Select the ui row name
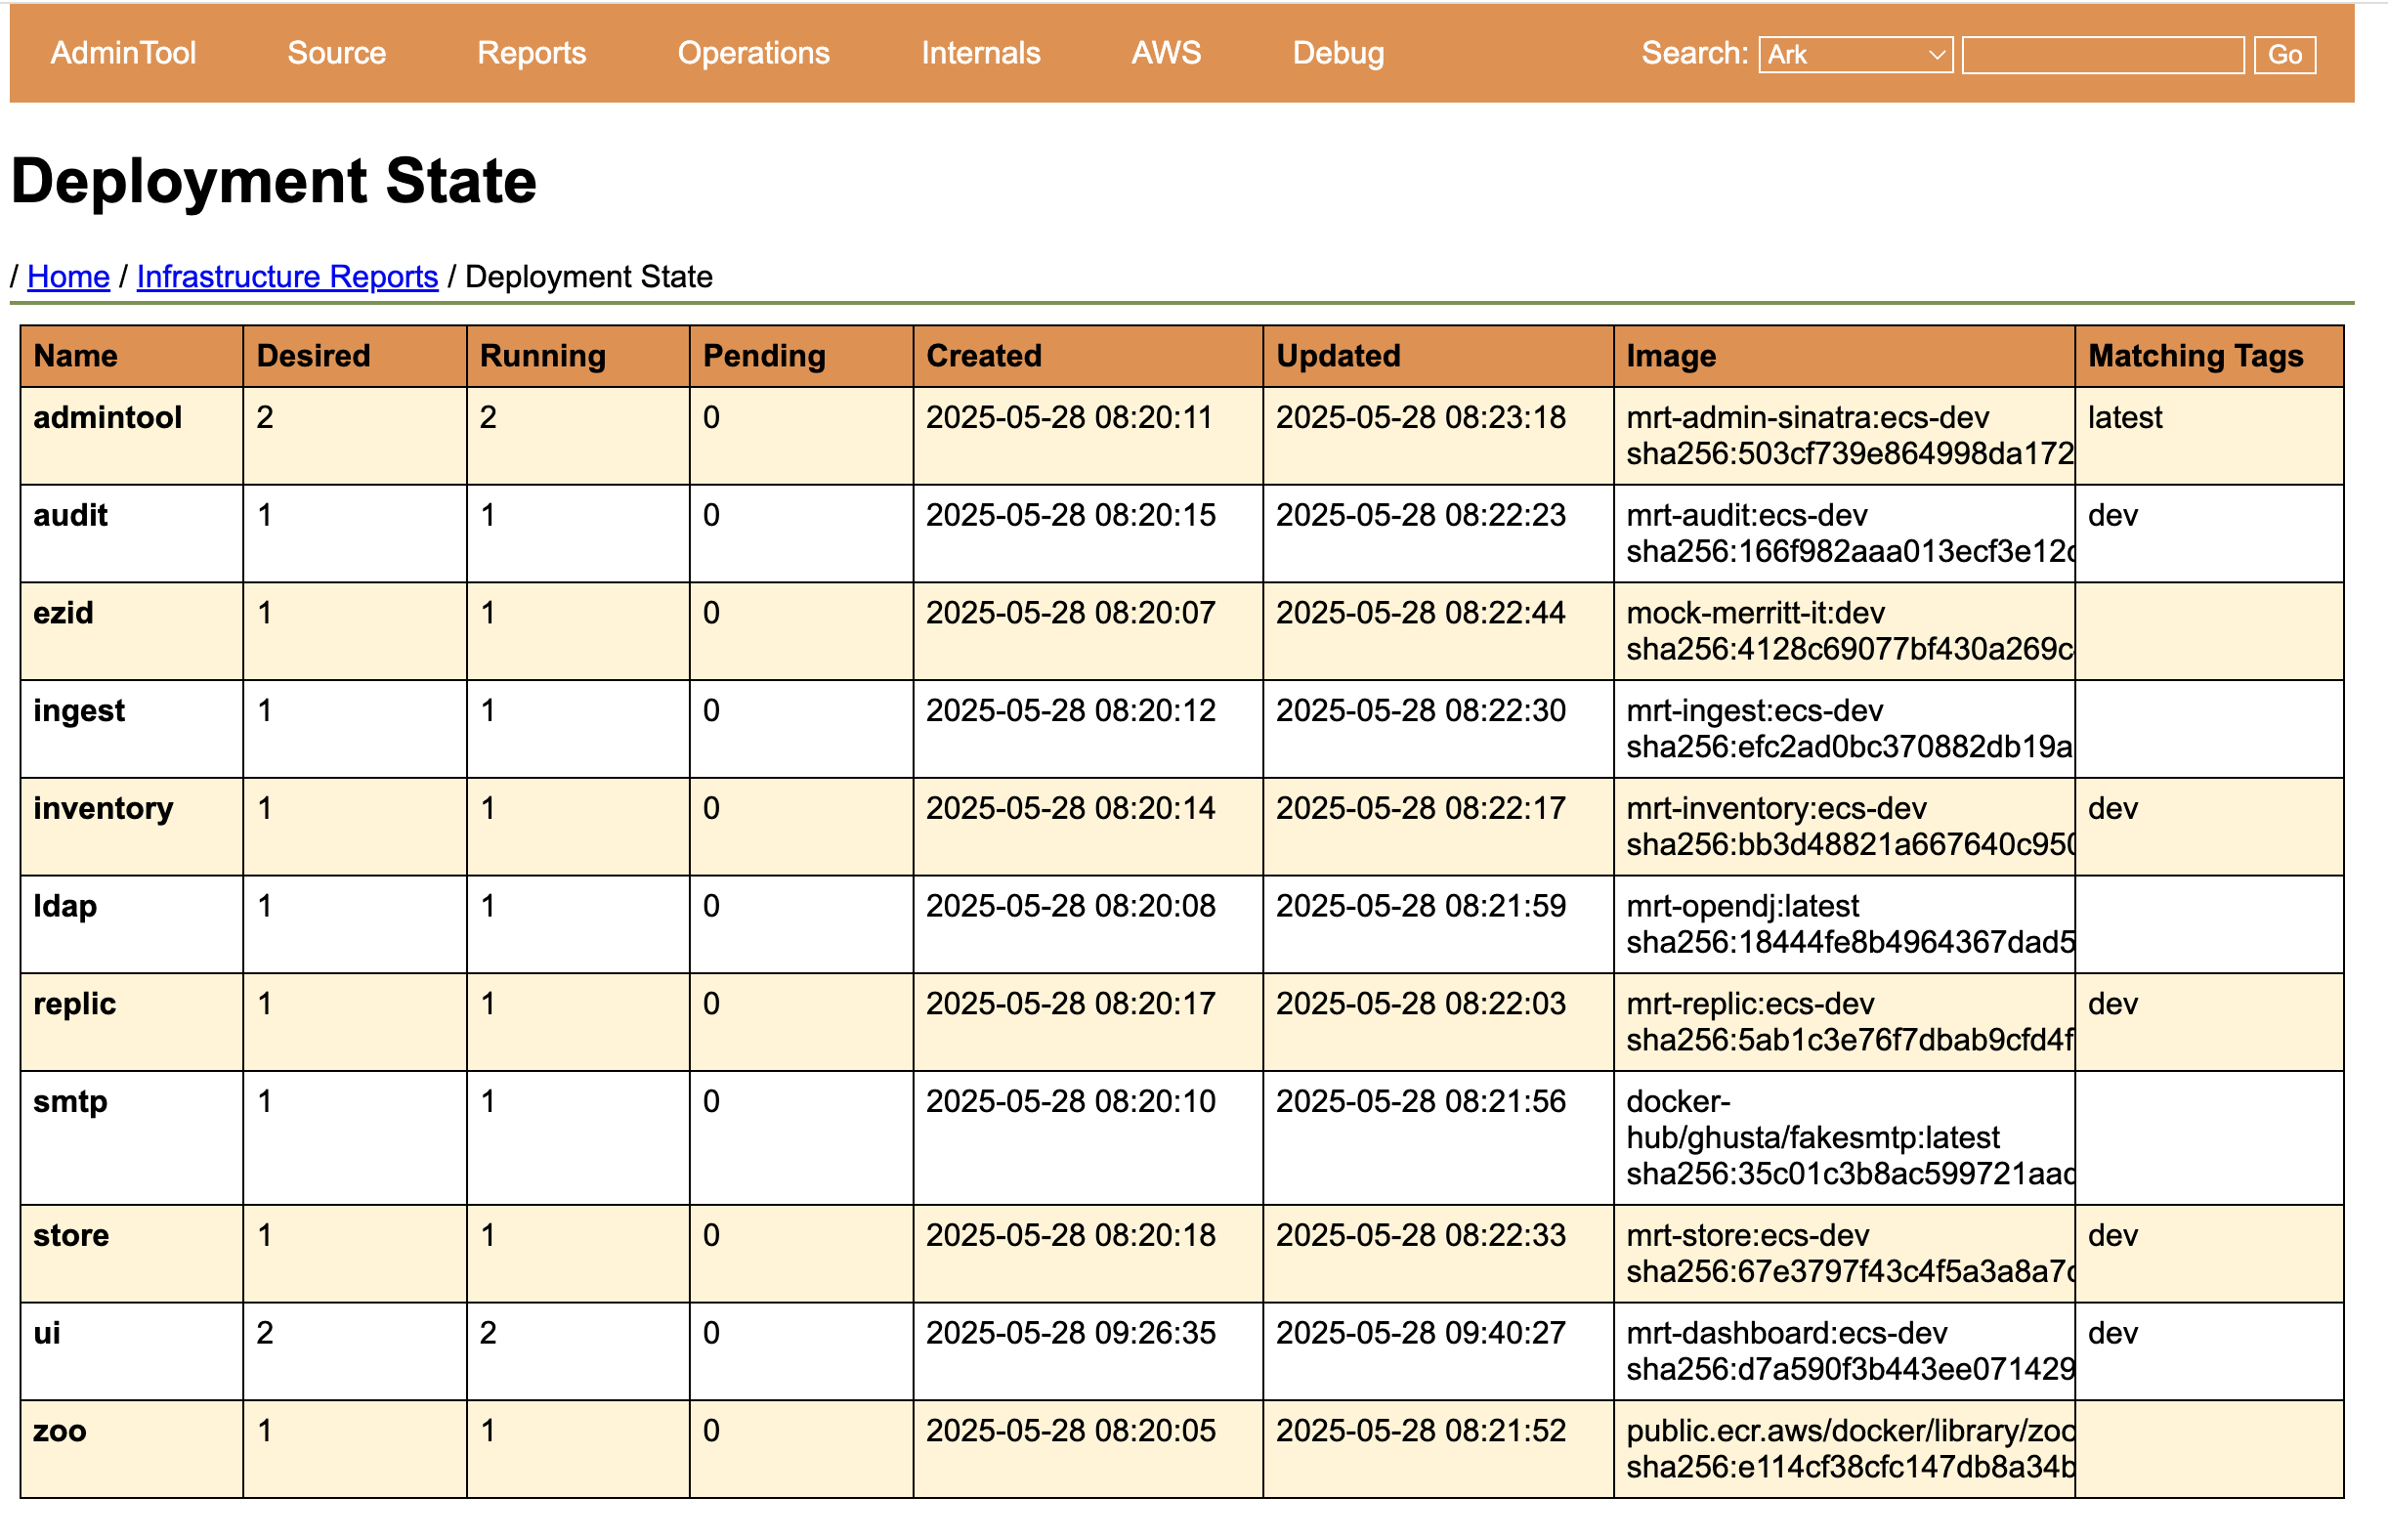The width and height of the screenshot is (2388, 1540). [47, 1333]
